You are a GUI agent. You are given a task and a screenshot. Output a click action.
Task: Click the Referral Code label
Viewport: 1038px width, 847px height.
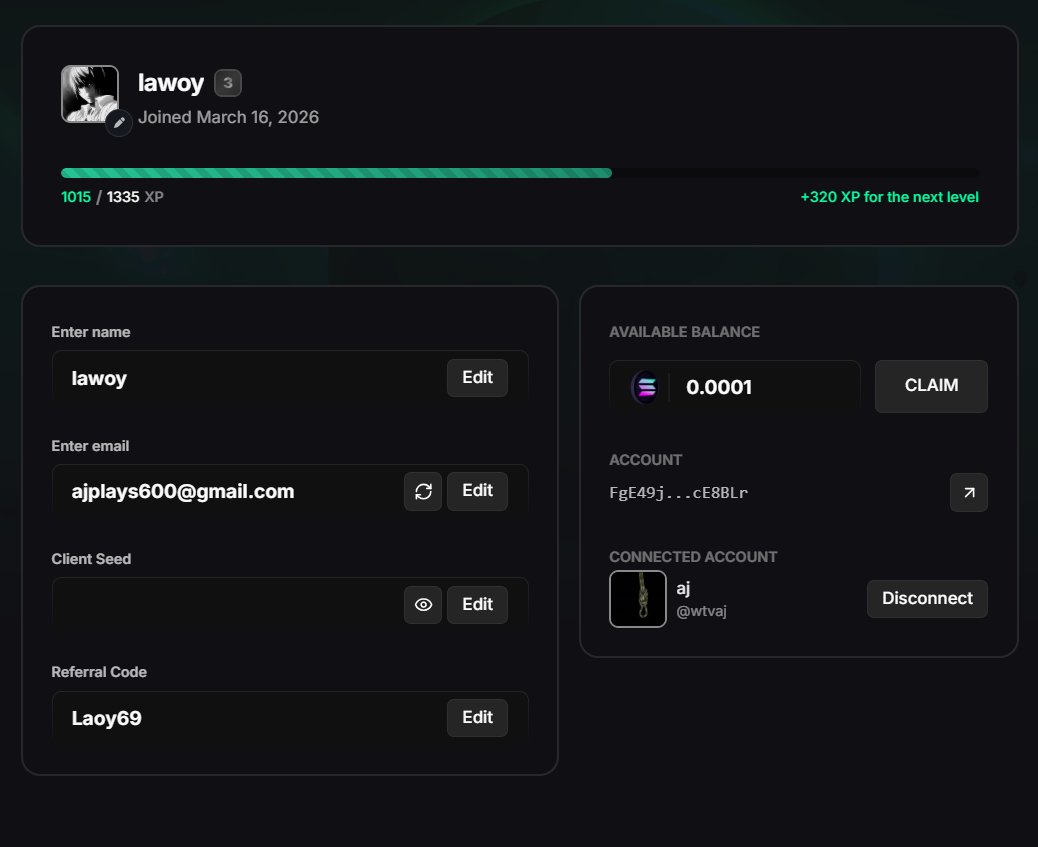tap(99, 672)
